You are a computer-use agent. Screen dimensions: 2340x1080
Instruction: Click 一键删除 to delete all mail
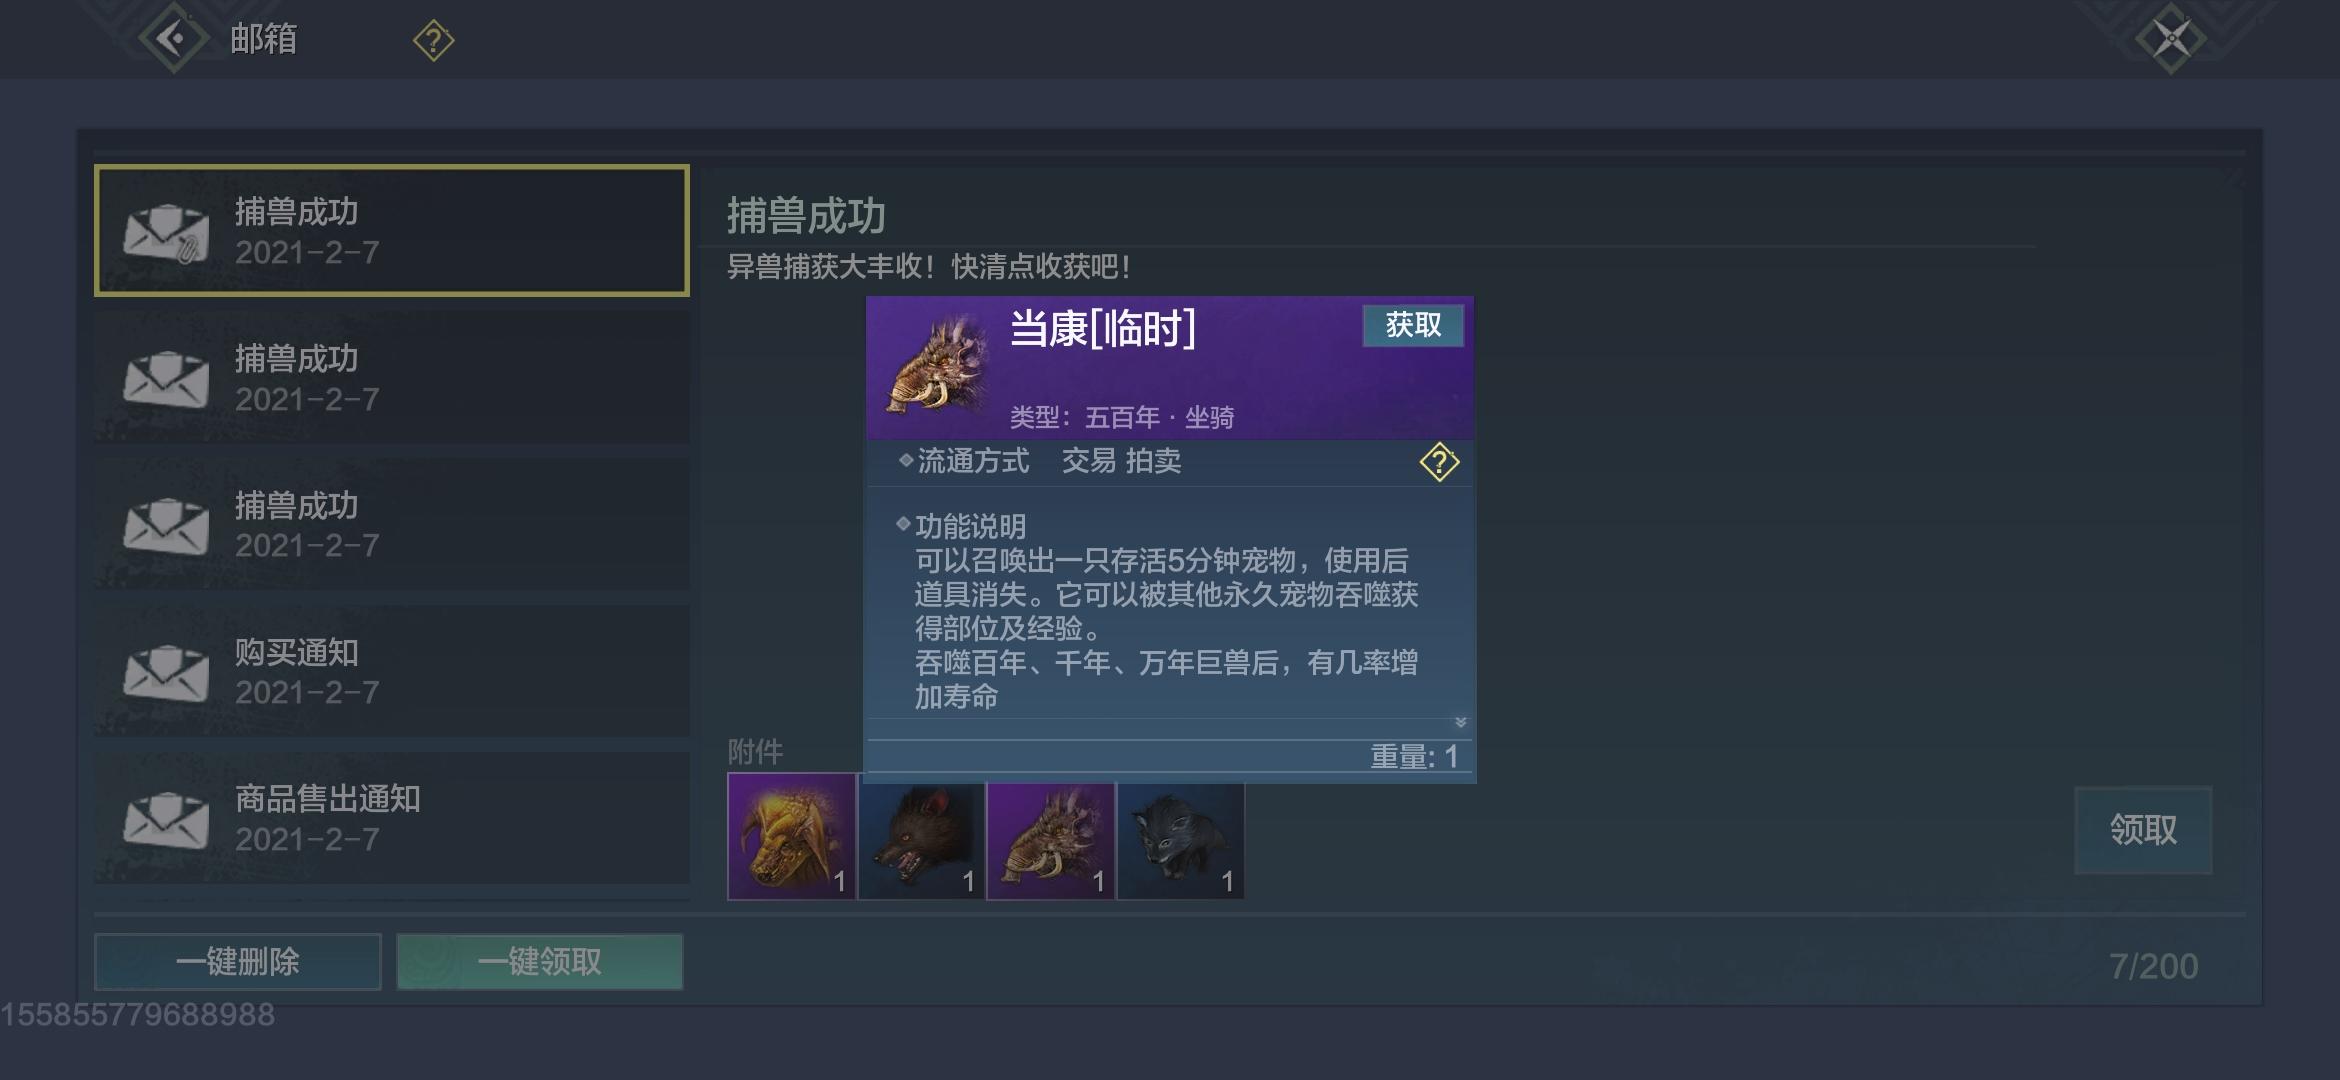pos(238,962)
